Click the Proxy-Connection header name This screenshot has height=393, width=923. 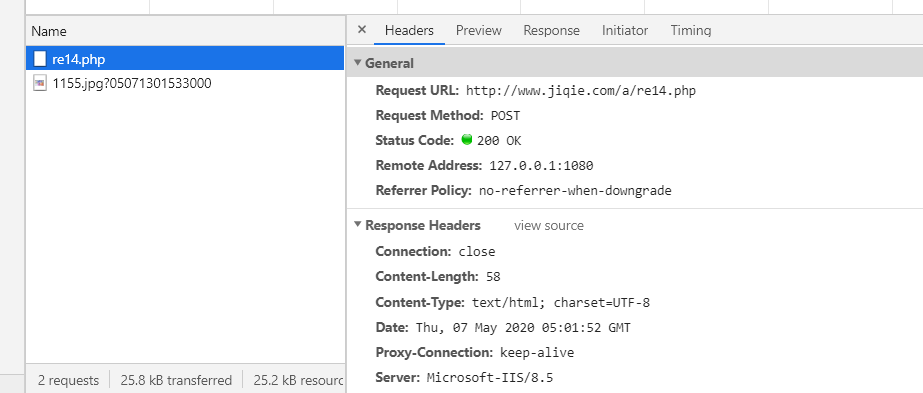(x=434, y=353)
